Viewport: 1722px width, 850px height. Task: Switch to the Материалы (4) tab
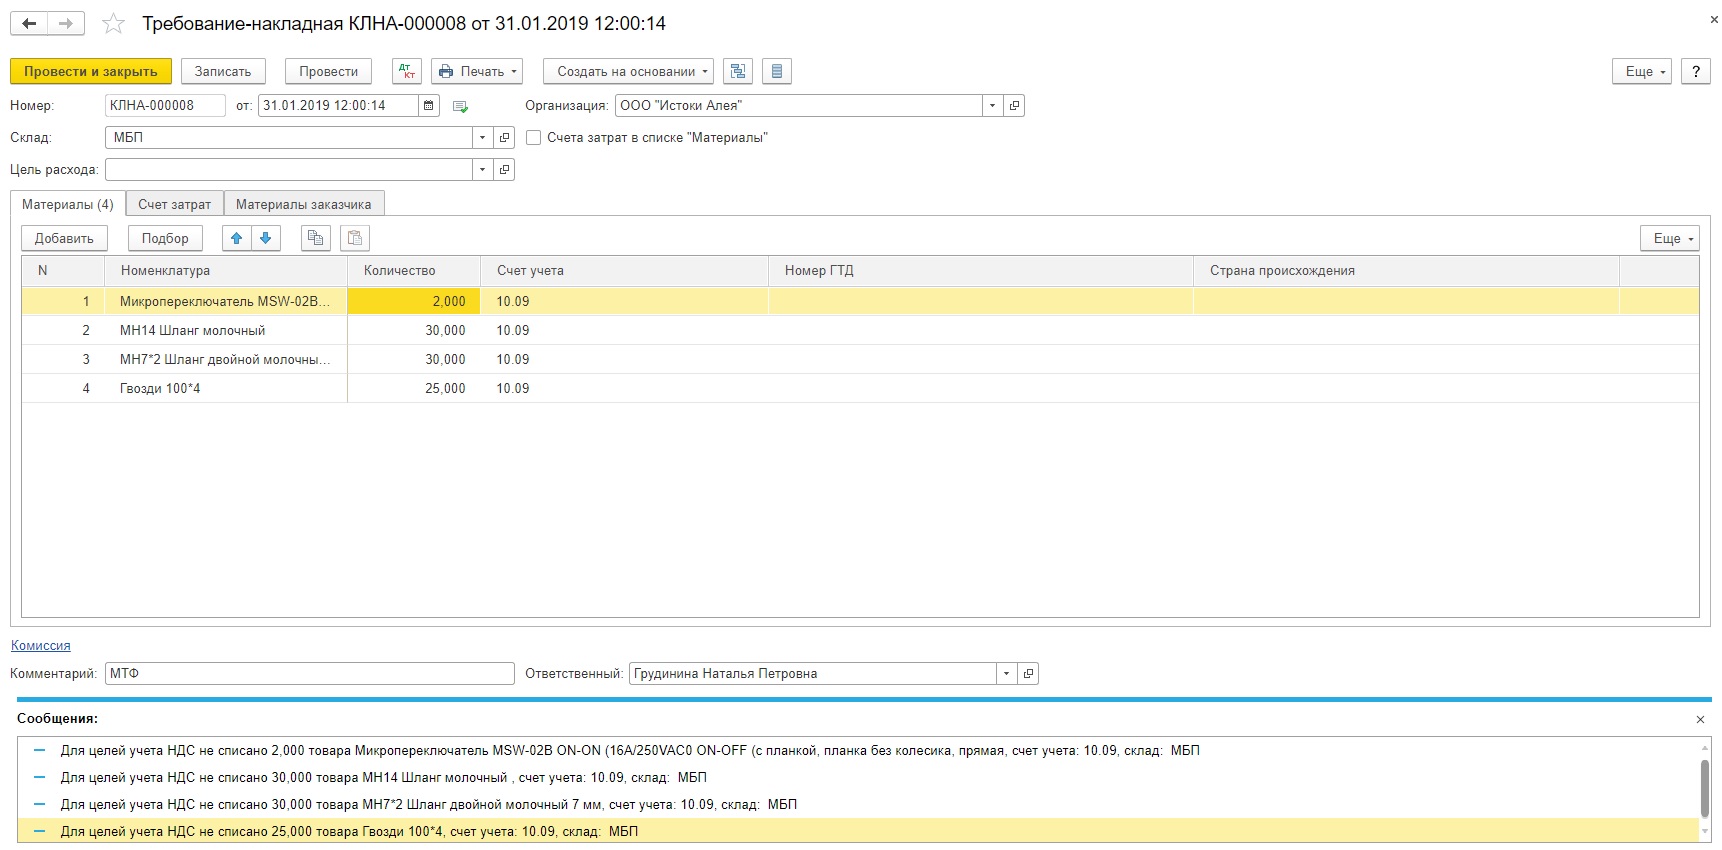[68, 204]
